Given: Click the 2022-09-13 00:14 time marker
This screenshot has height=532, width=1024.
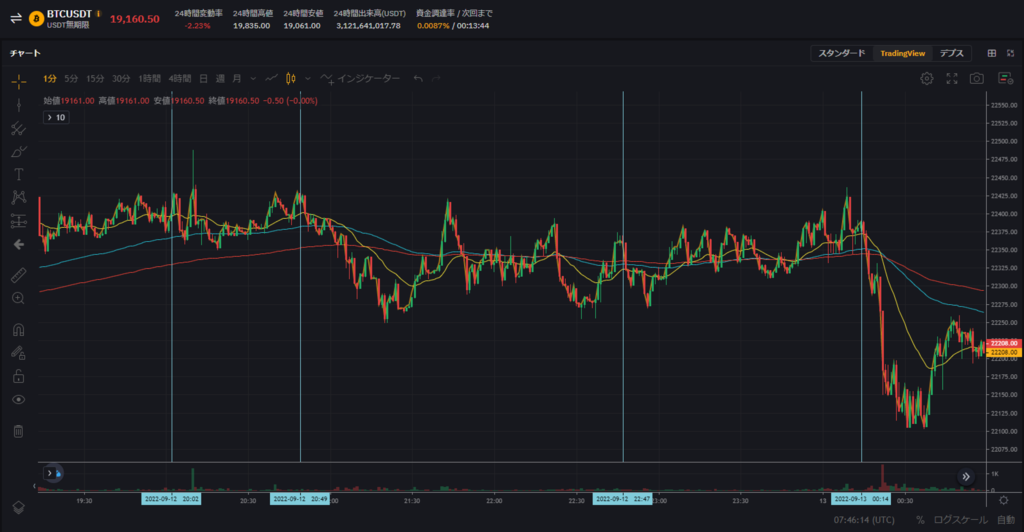Looking at the screenshot, I should point(861,499).
